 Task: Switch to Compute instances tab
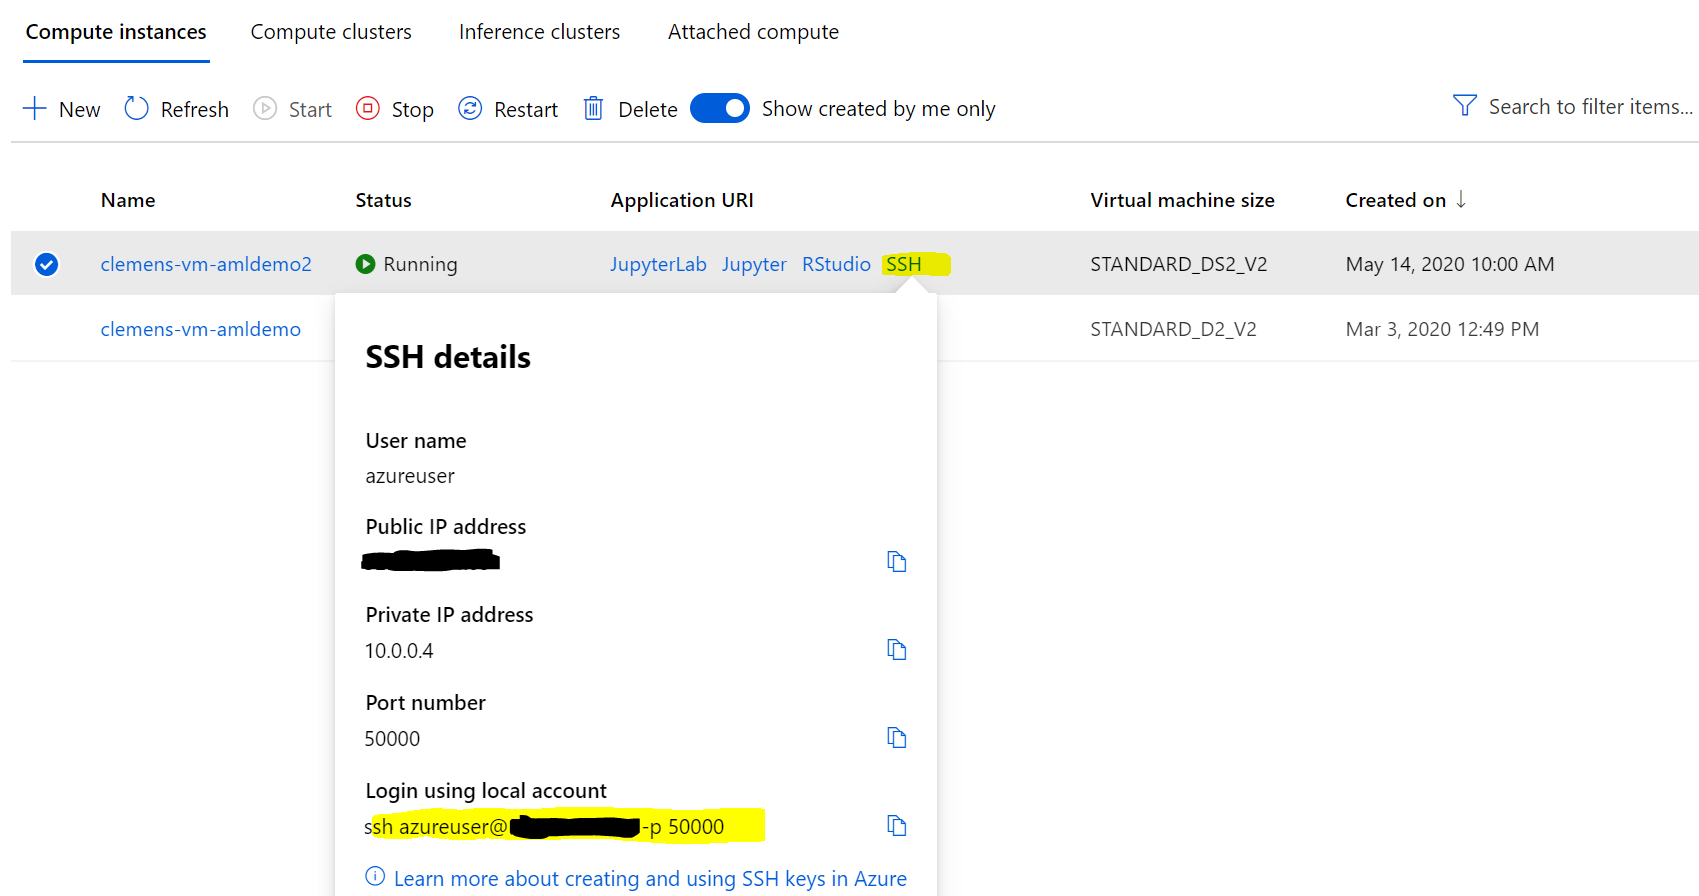coord(116,32)
